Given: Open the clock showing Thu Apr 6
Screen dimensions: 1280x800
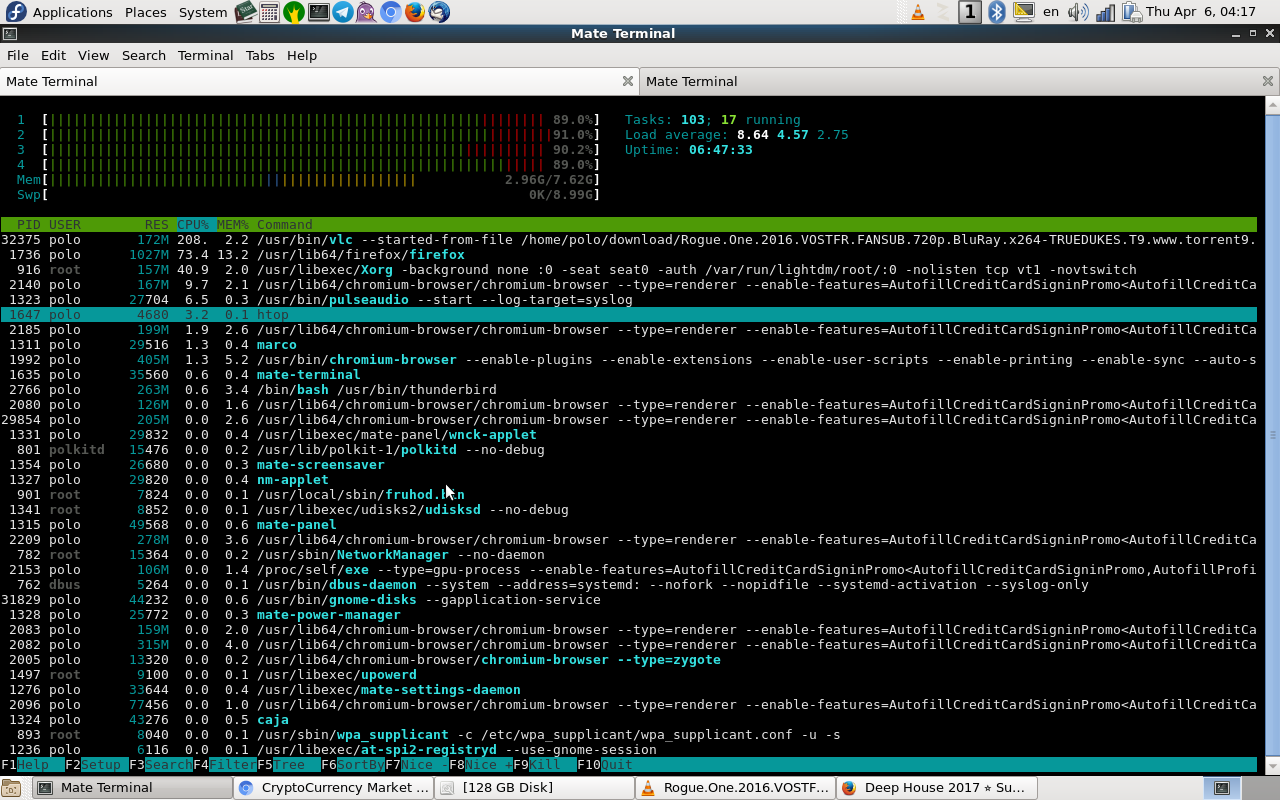Looking at the screenshot, I should tap(1201, 12).
